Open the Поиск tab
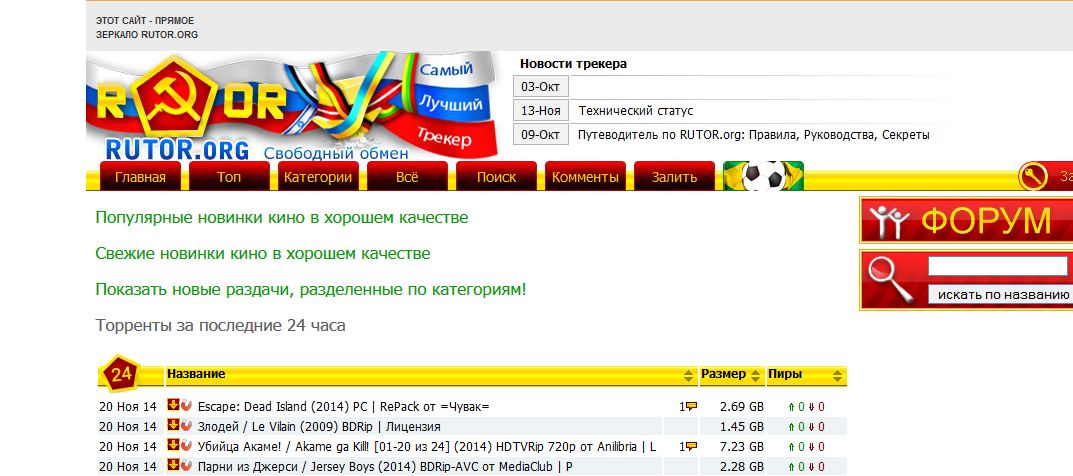The height and width of the screenshot is (476, 1073). (x=496, y=176)
